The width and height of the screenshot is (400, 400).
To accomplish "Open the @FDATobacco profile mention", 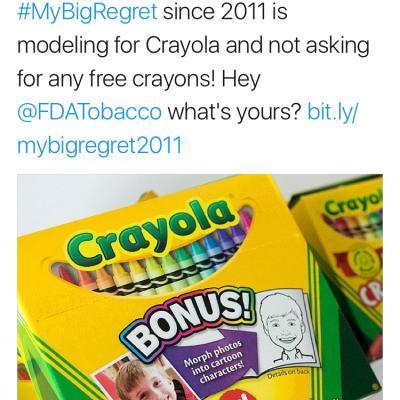I will tap(89, 112).
